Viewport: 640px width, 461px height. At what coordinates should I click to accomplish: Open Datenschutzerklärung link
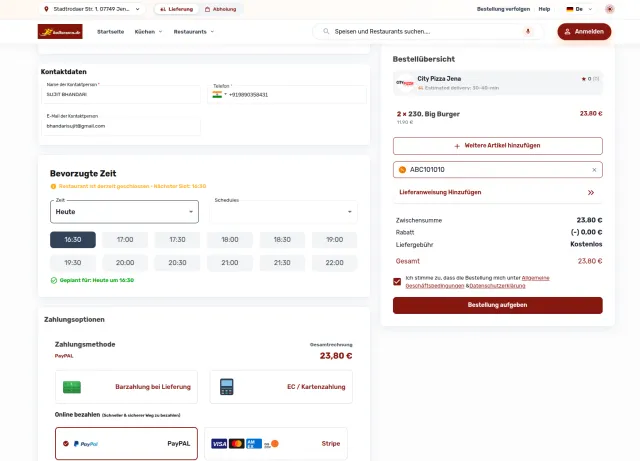point(497,286)
